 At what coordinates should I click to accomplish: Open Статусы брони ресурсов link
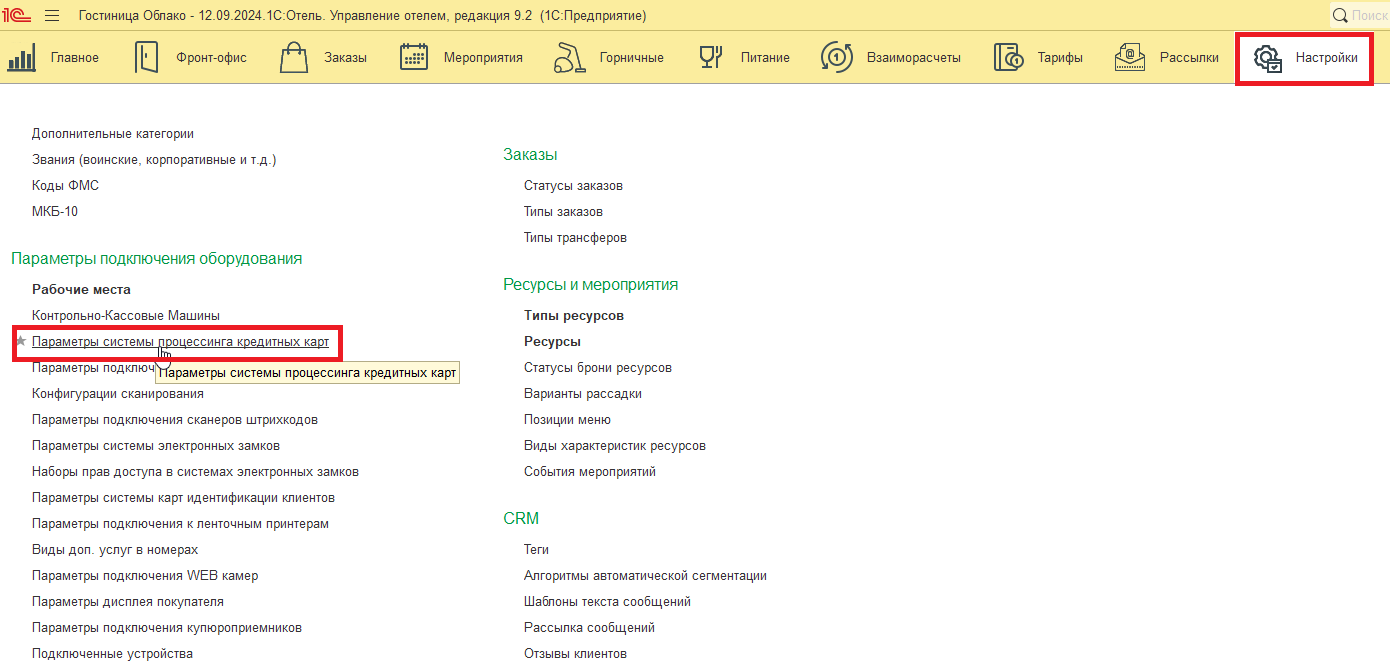tap(598, 367)
